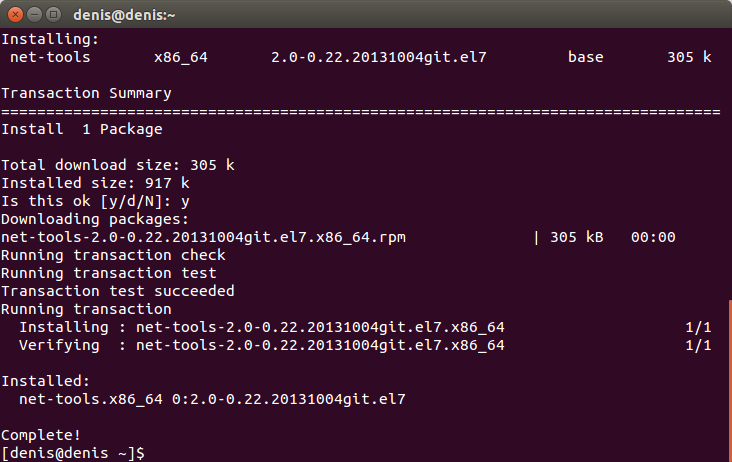Click the base repository label

click(x=585, y=57)
